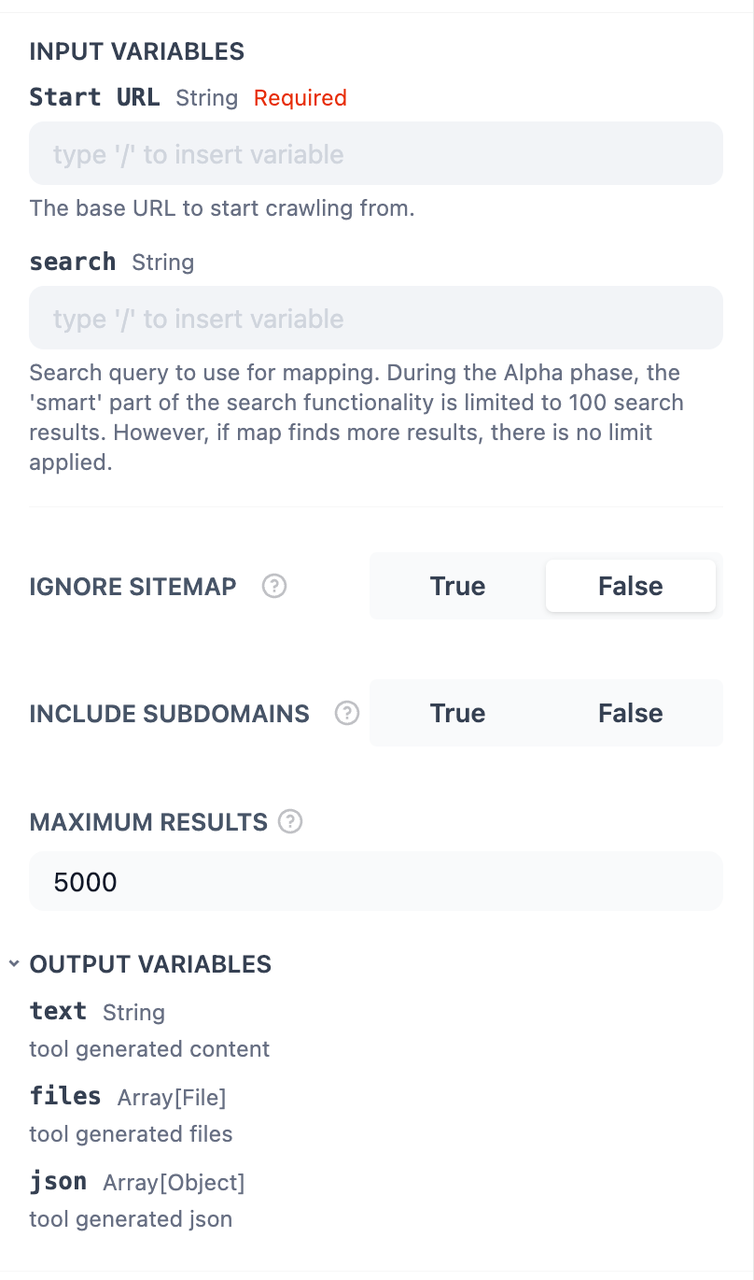
Task: Select False for Ignore Sitemap
Action: (630, 586)
